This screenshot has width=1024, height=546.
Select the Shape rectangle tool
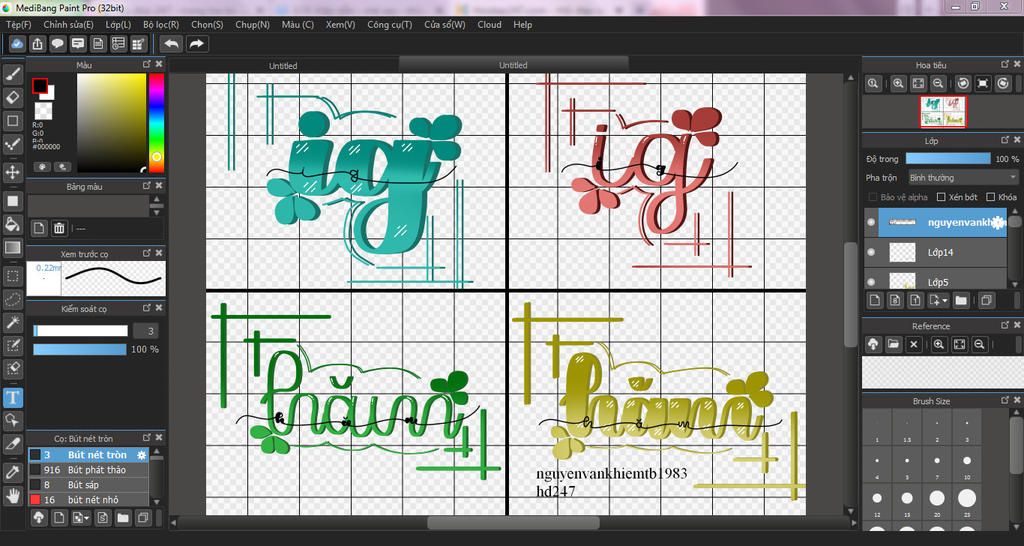pos(12,121)
